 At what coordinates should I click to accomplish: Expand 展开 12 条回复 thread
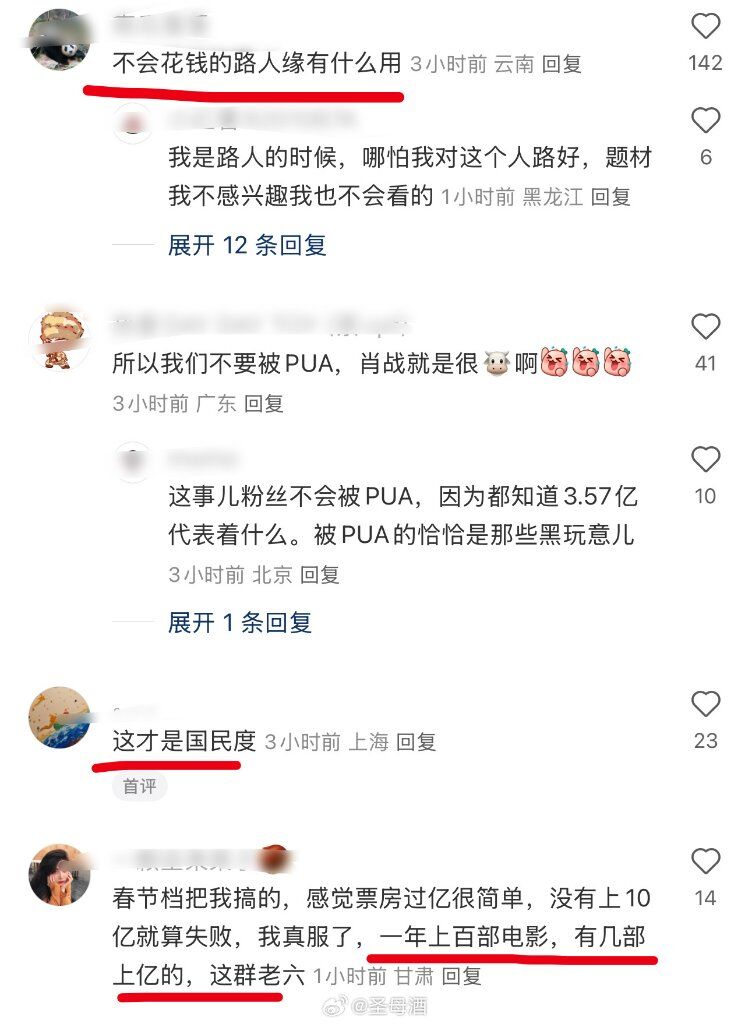(x=247, y=246)
